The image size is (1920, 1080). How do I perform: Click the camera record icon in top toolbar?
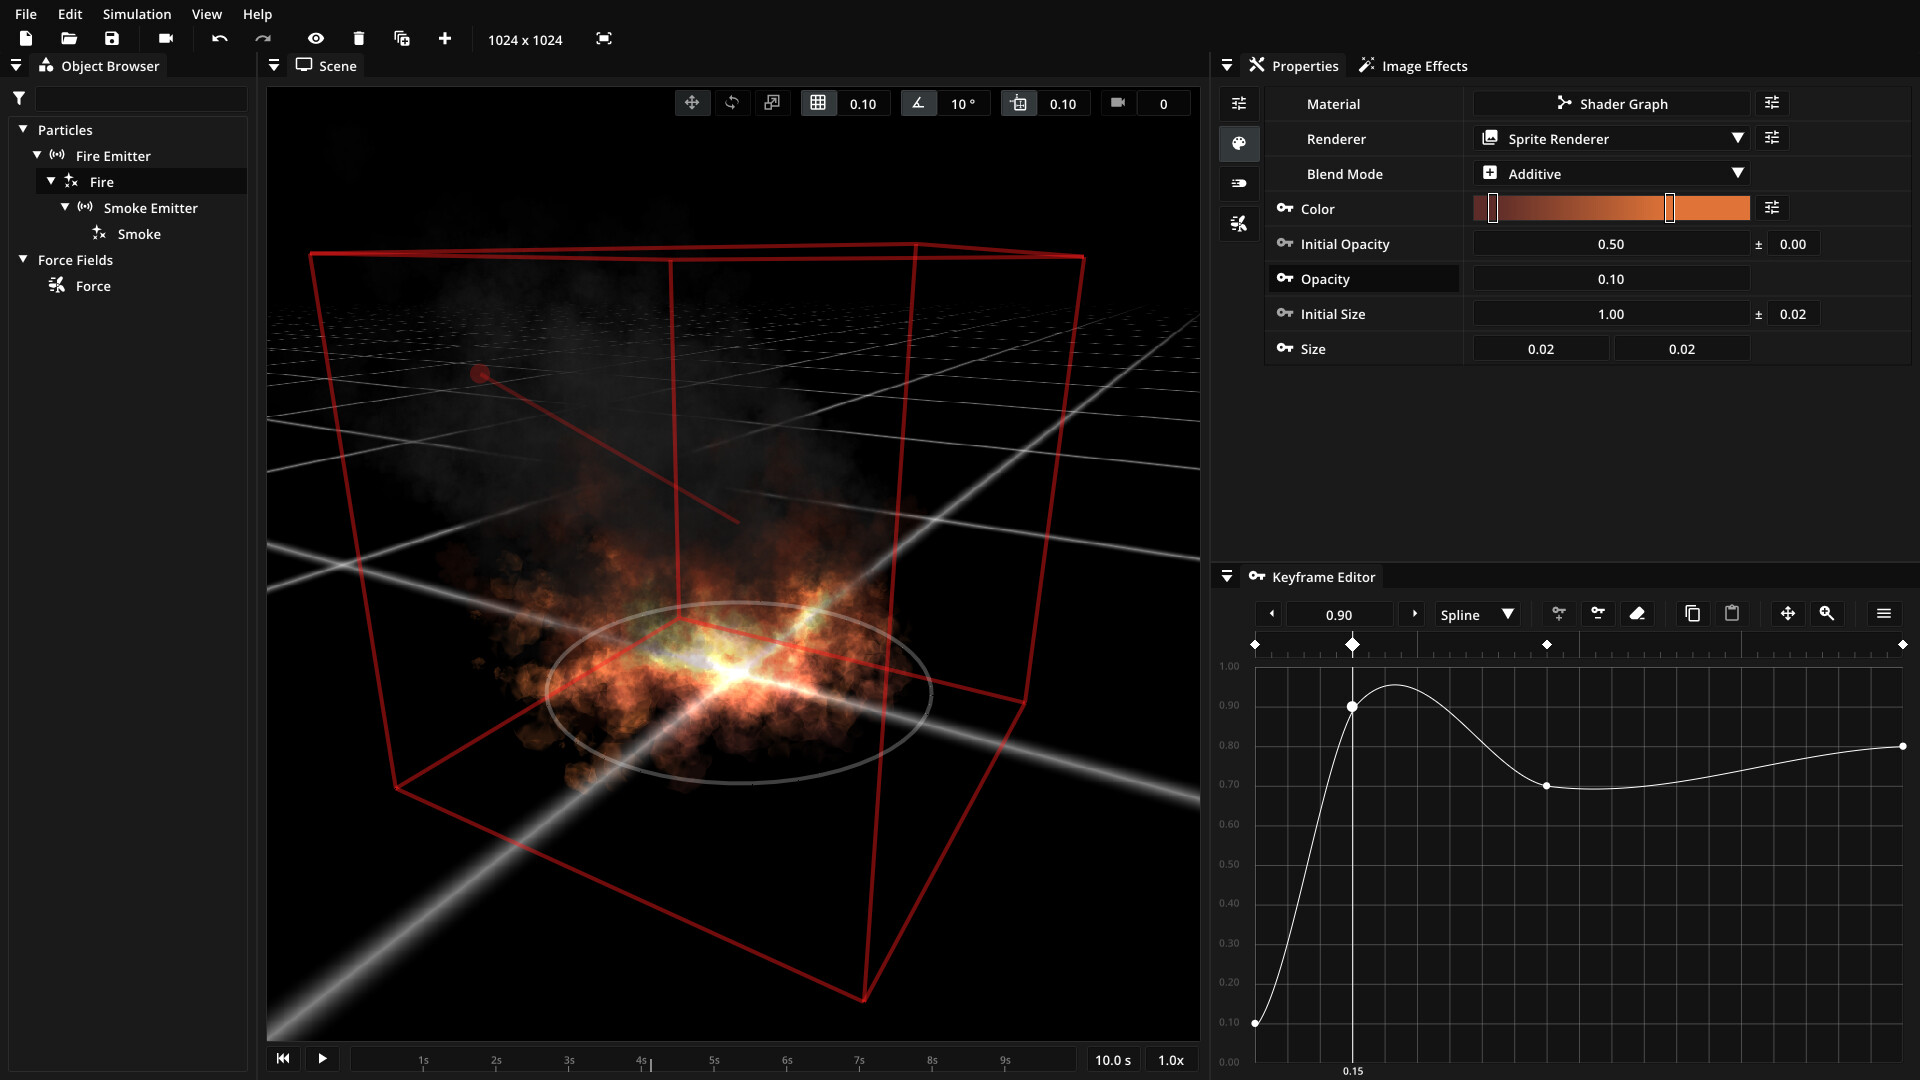click(x=166, y=39)
